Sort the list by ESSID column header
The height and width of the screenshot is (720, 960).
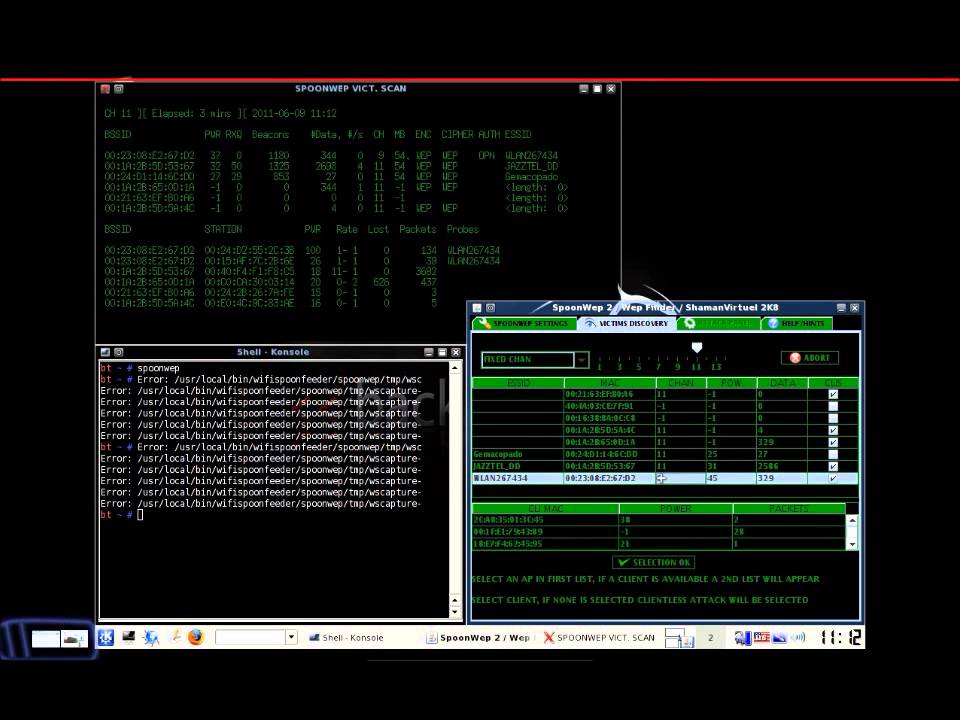(x=518, y=383)
